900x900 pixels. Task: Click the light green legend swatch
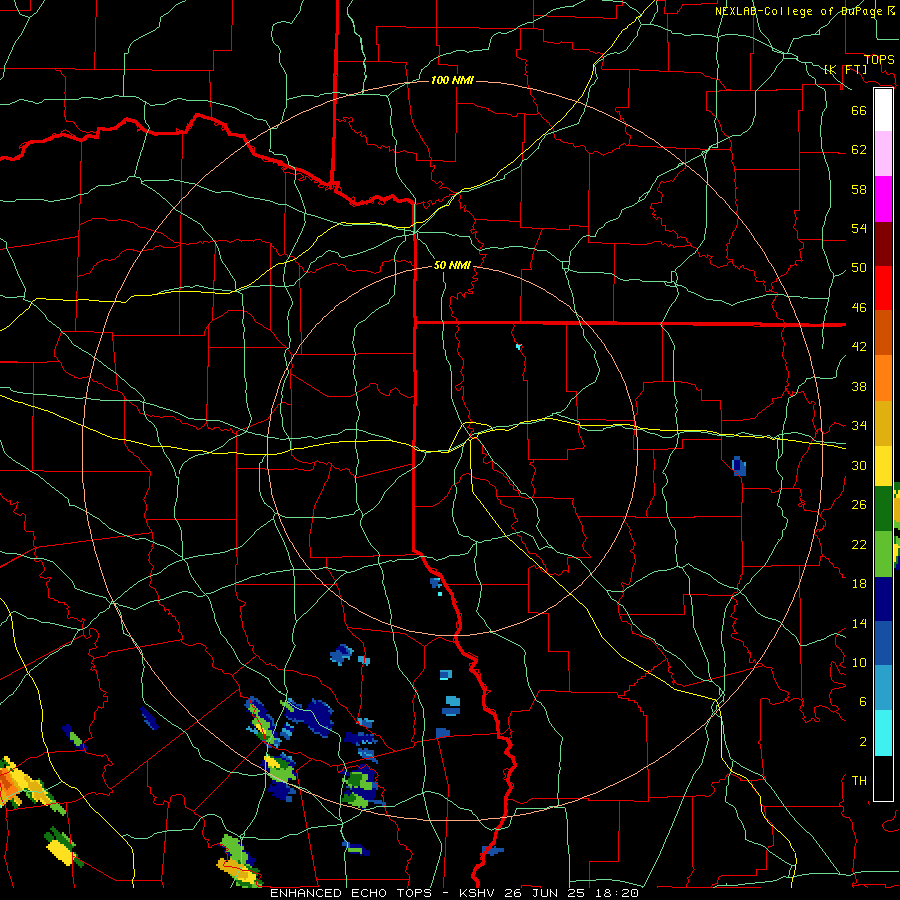coord(883,554)
